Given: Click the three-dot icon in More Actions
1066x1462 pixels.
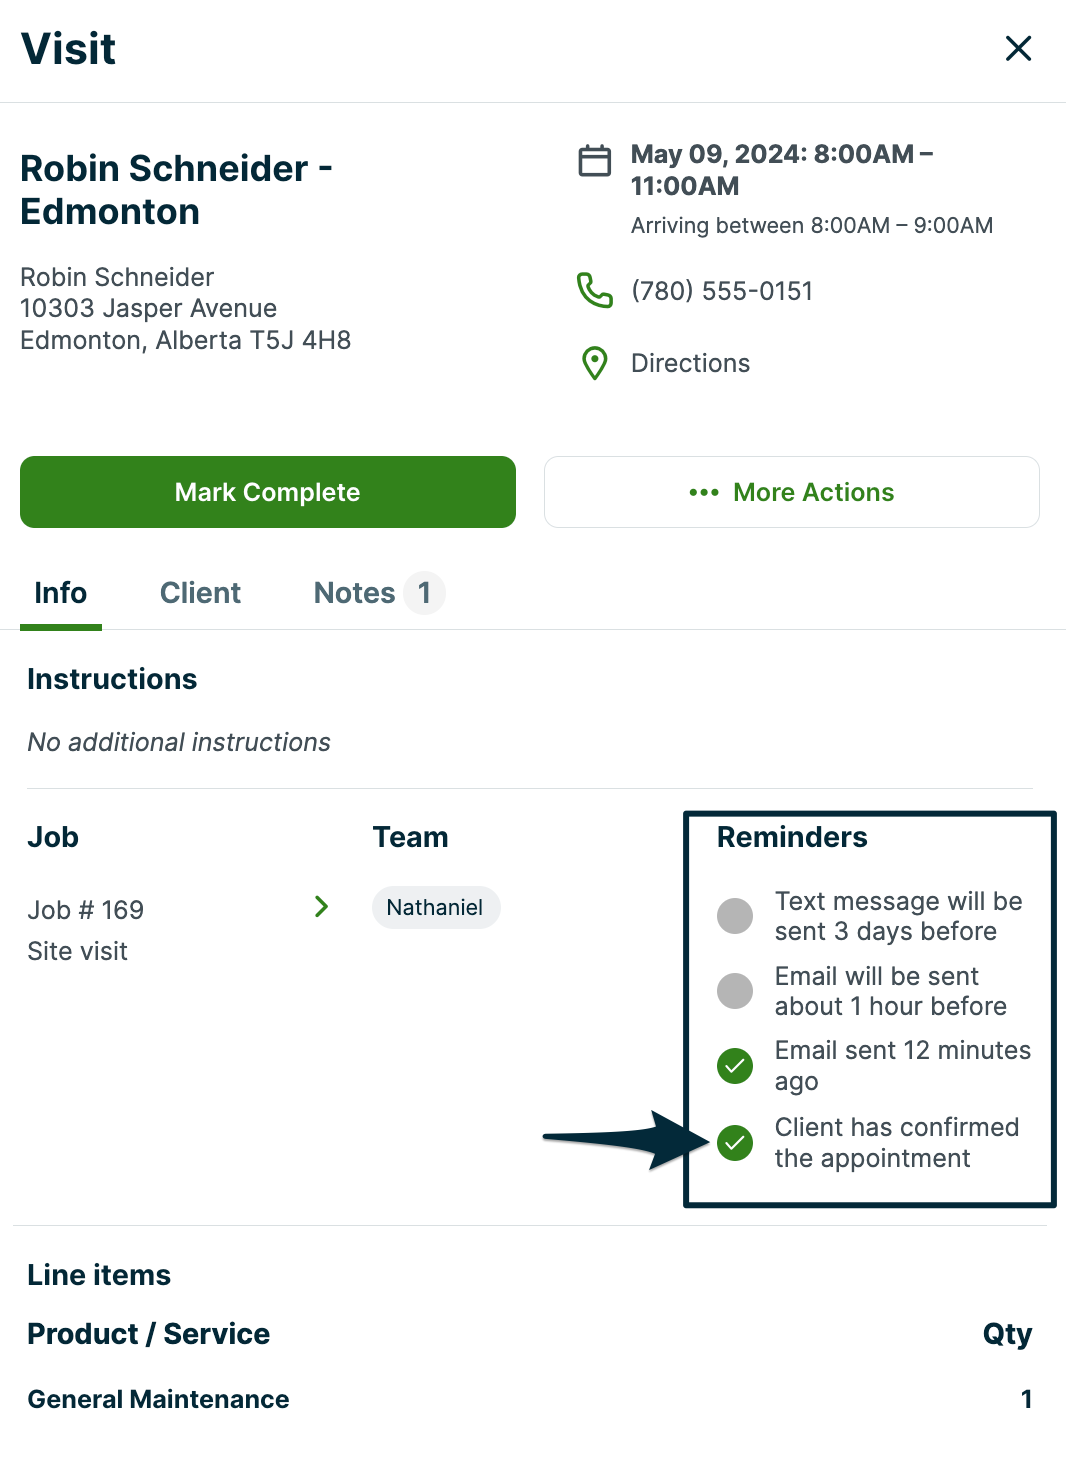Looking at the screenshot, I should [704, 492].
